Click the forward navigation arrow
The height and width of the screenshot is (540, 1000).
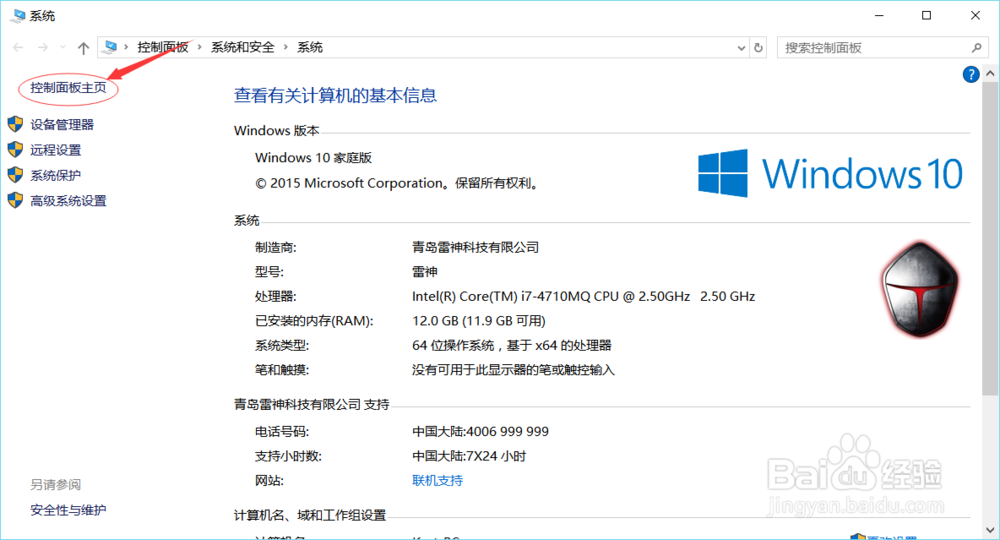[x=42, y=47]
